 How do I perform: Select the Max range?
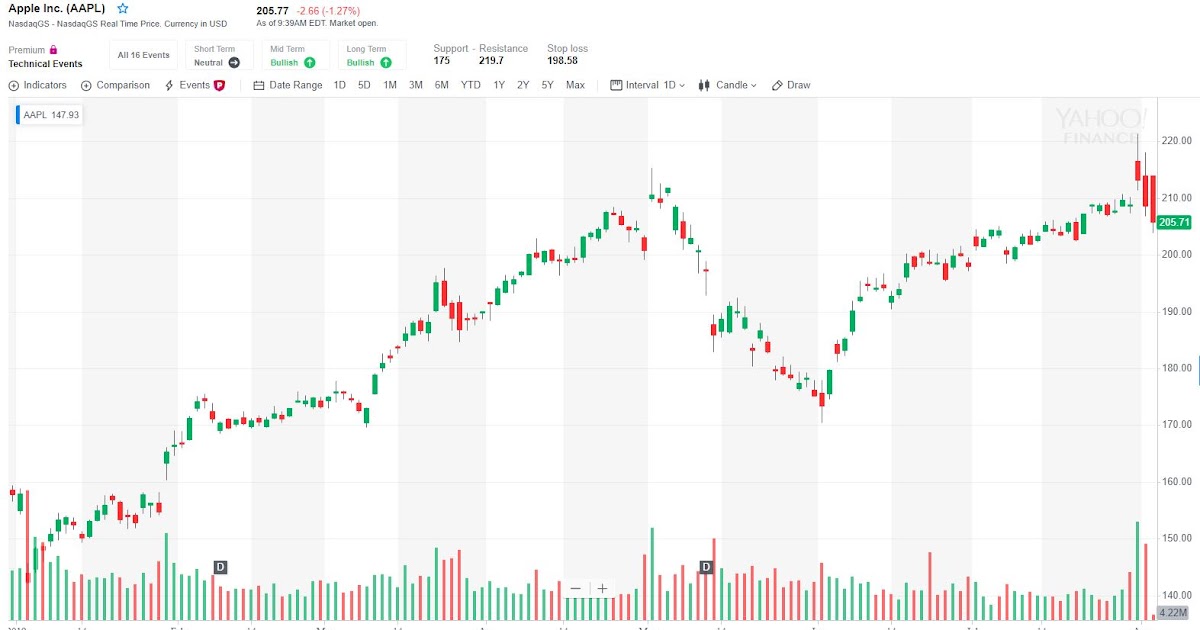tap(575, 86)
